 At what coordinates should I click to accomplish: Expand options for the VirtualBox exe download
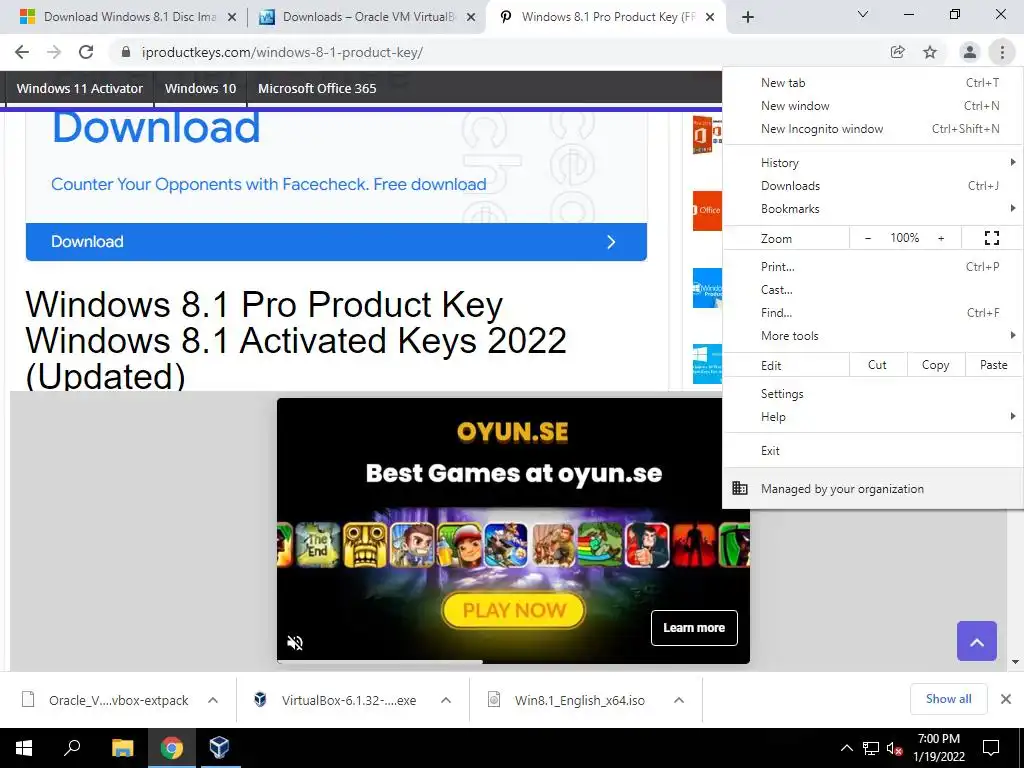coord(446,700)
